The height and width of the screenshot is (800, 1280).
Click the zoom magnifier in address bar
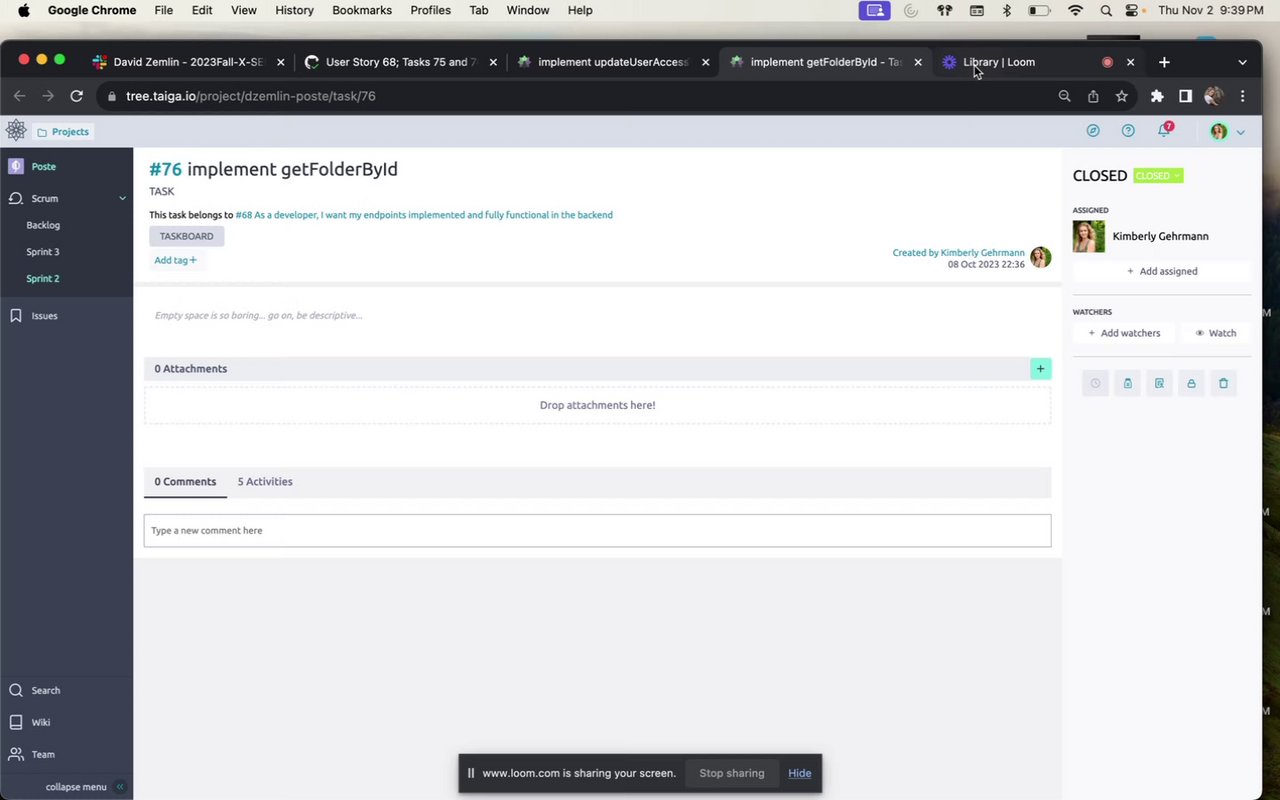click(x=1065, y=96)
